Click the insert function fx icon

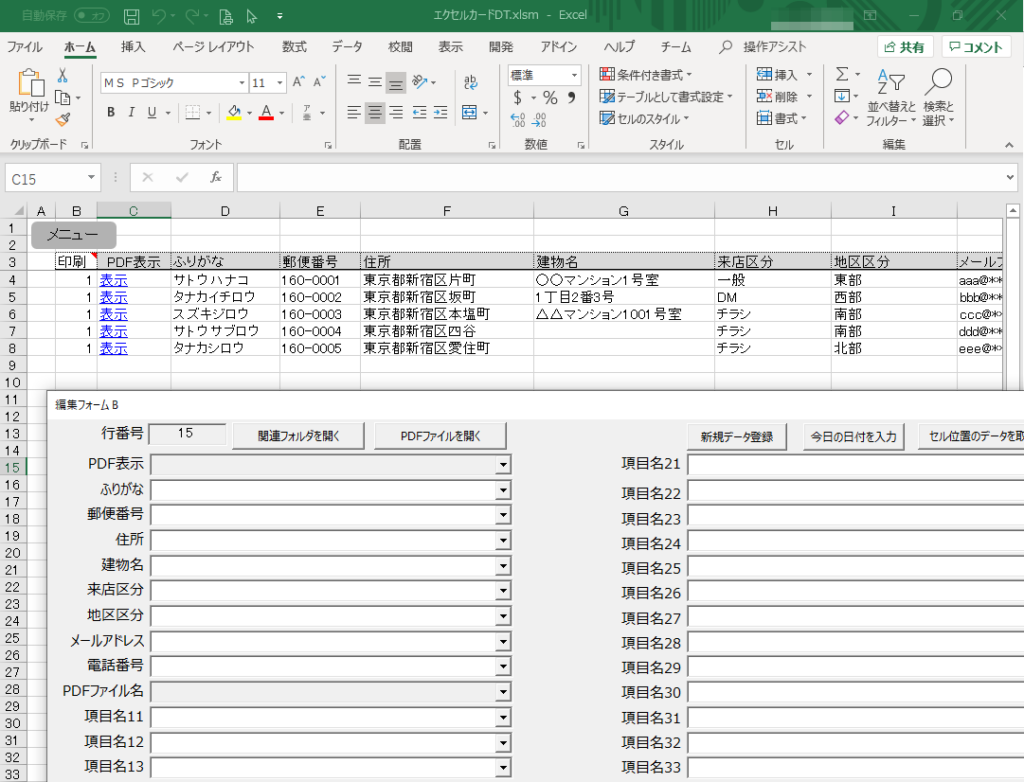point(215,177)
